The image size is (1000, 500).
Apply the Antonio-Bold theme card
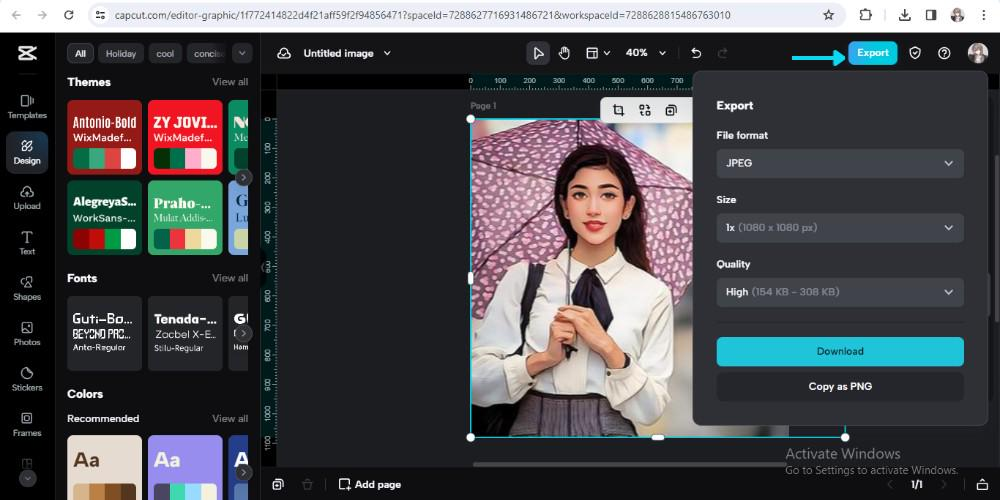click(x=105, y=137)
